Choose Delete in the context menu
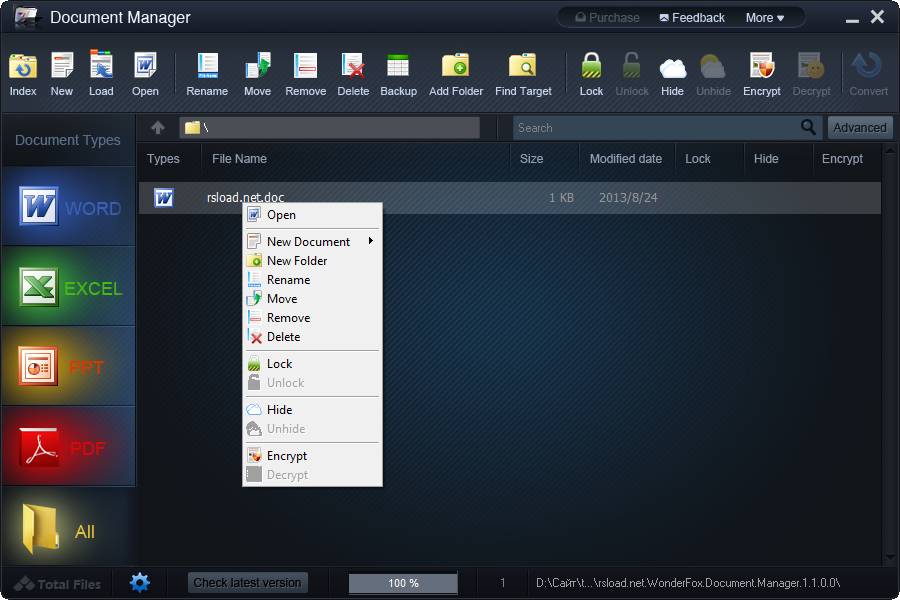 coord(313,336)
